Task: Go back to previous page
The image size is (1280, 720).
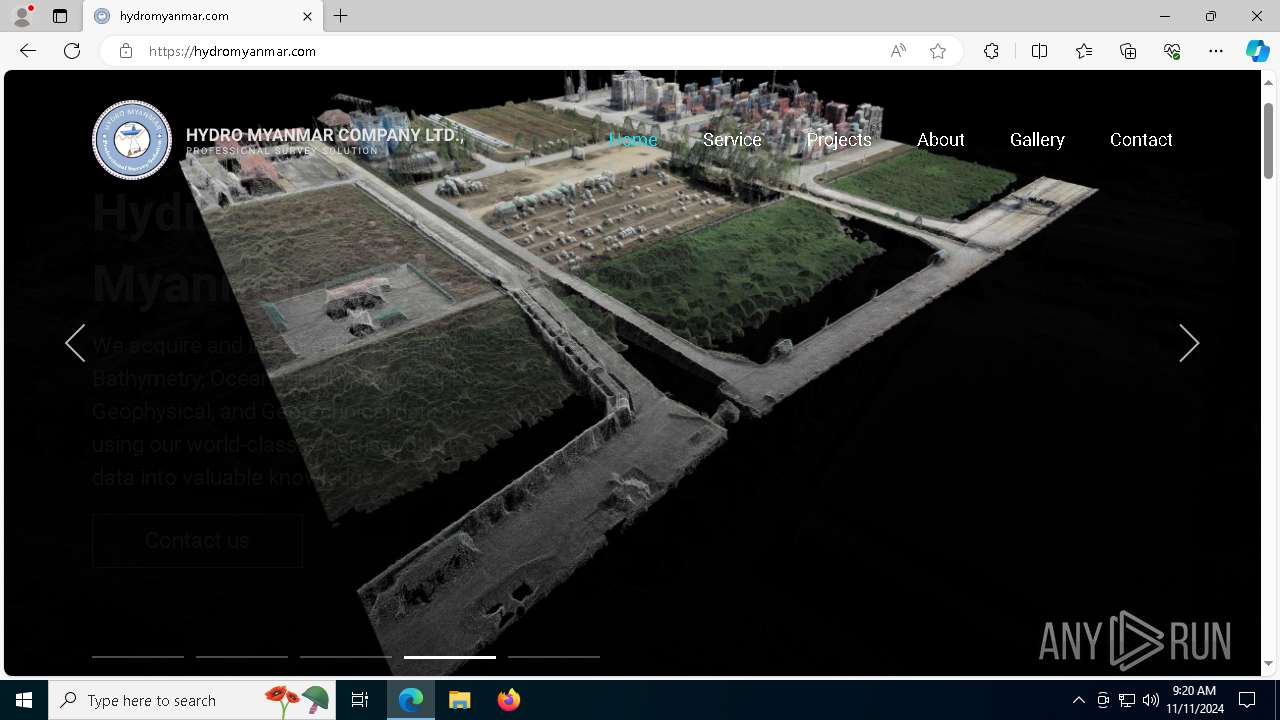Action: [28, 51]
